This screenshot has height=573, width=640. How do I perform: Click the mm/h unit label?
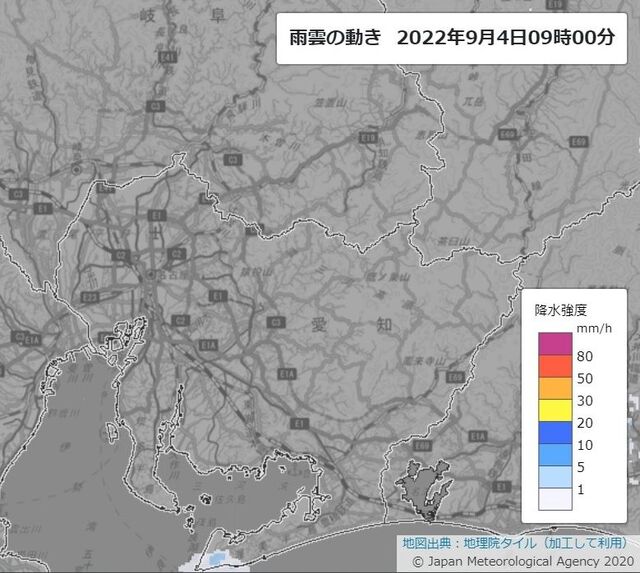click(594, 328)
